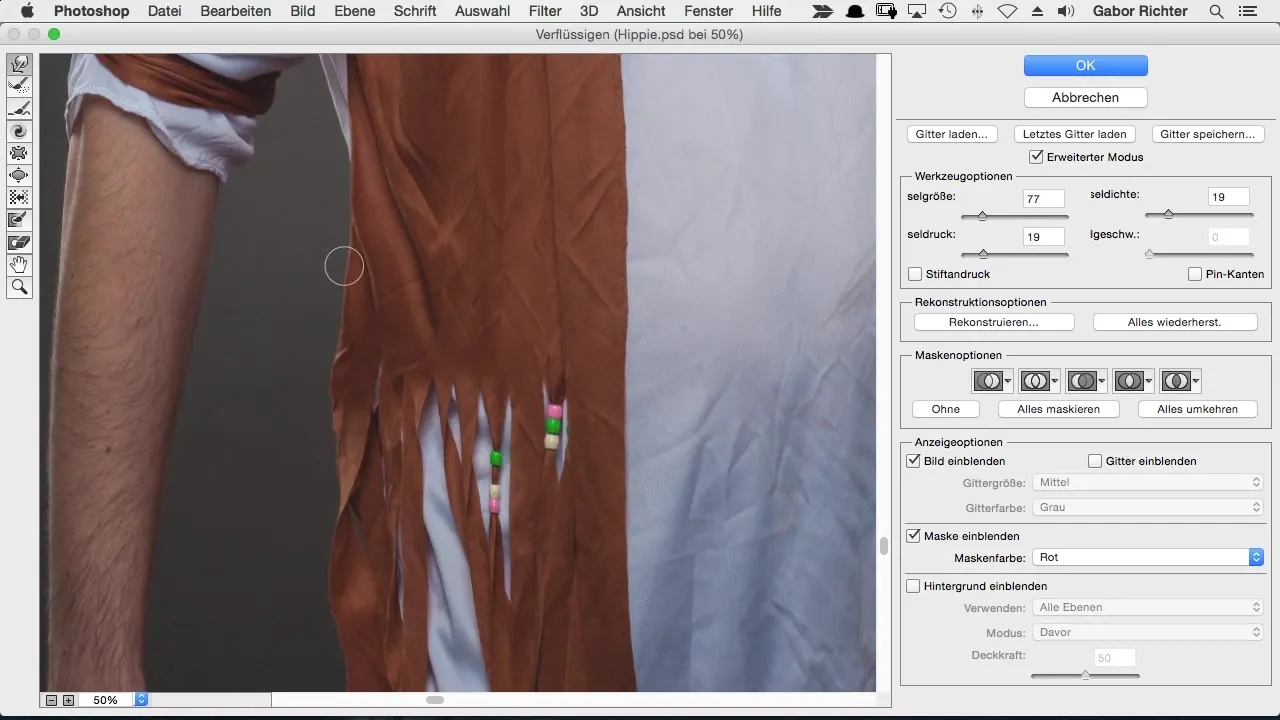
Task: Select the Forward Warp tool
Action: (x=19, y=65)
